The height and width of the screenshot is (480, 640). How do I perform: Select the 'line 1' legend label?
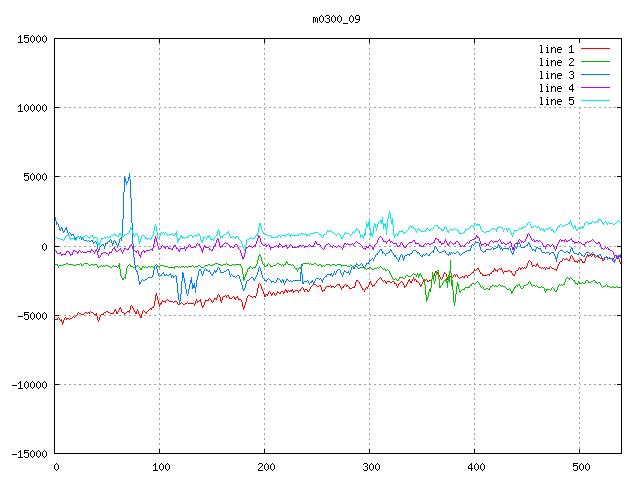556,49
